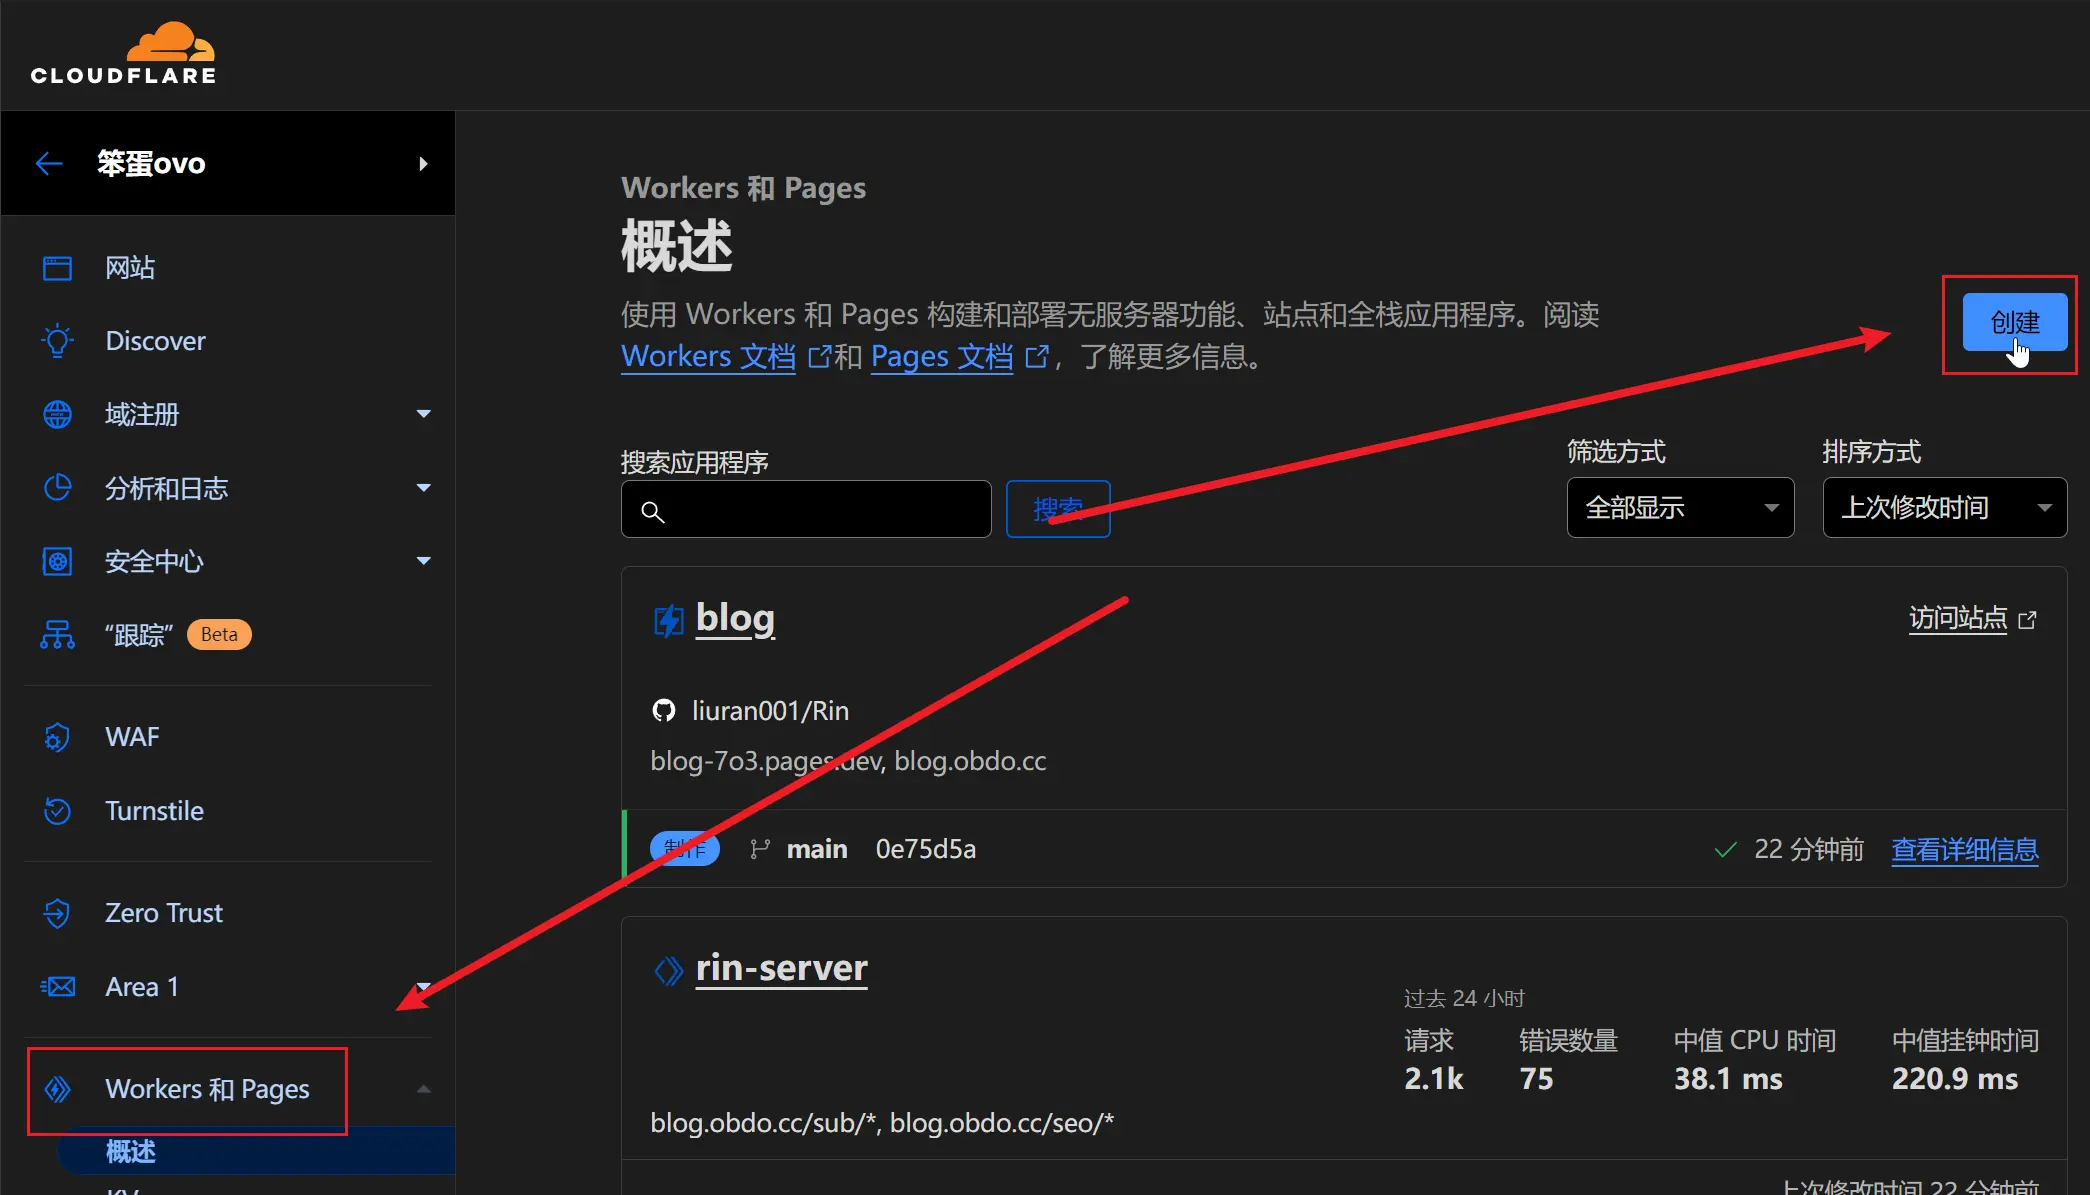The height and width of the screenshot is (1195, 2090).
Task: Open the Area 1 menu item
Action: (142, 987)
